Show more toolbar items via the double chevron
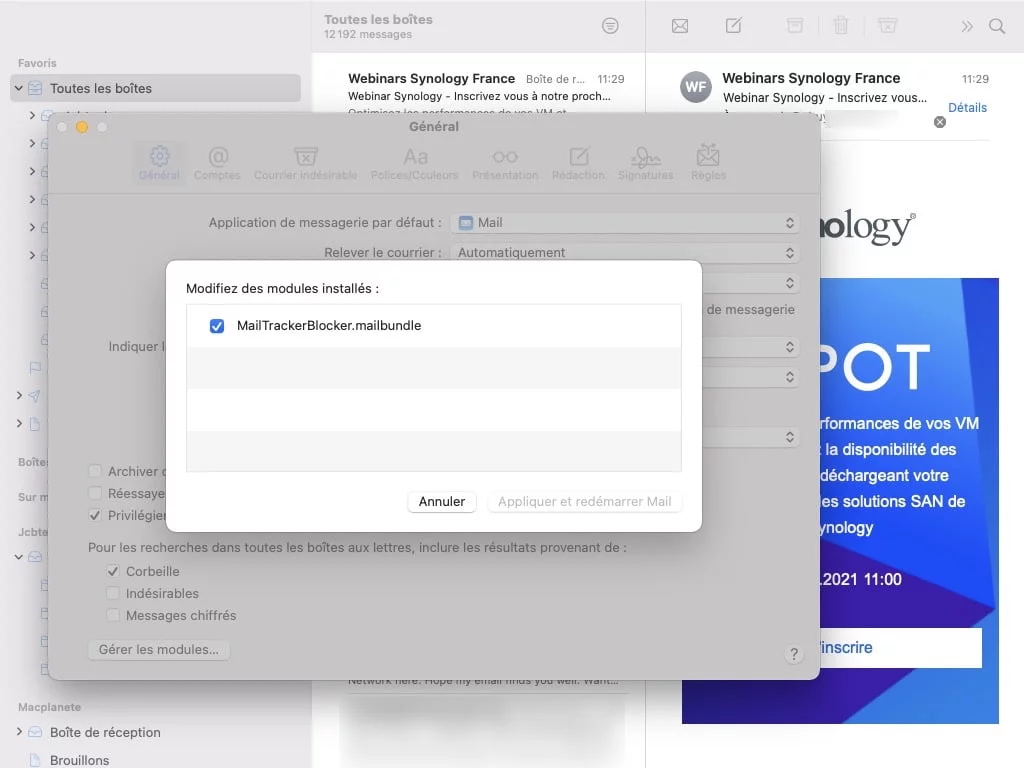Screen dimensions: 1024x768 pyautogui.click(x=967, y=26)
